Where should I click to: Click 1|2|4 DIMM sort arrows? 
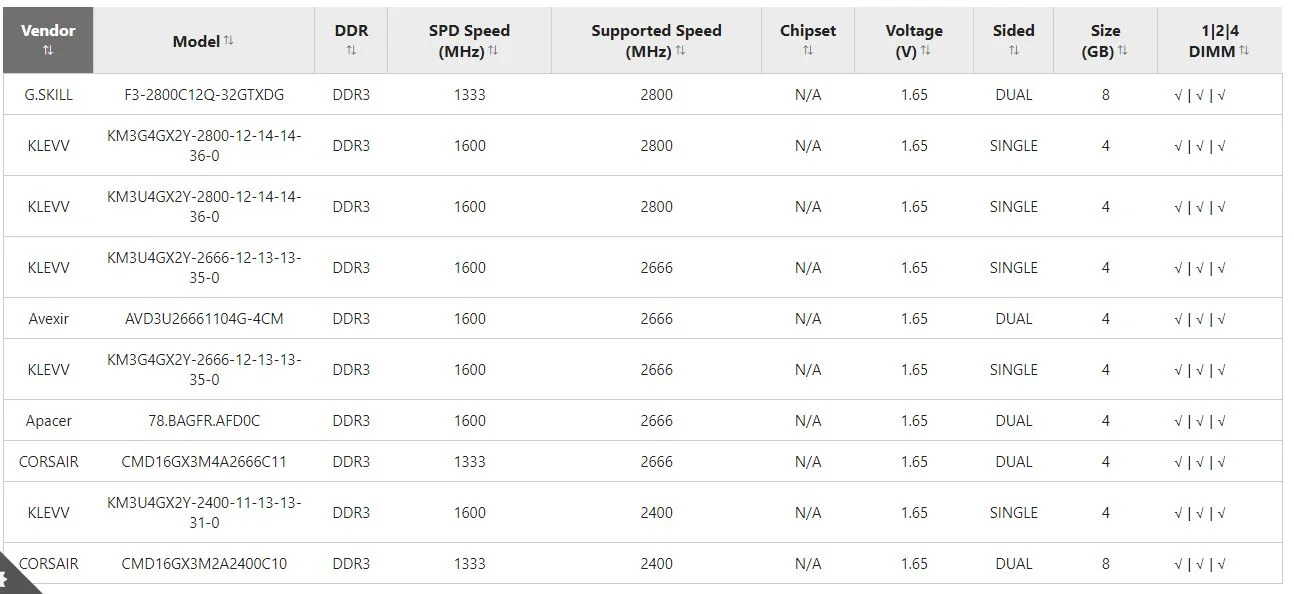1244,51
